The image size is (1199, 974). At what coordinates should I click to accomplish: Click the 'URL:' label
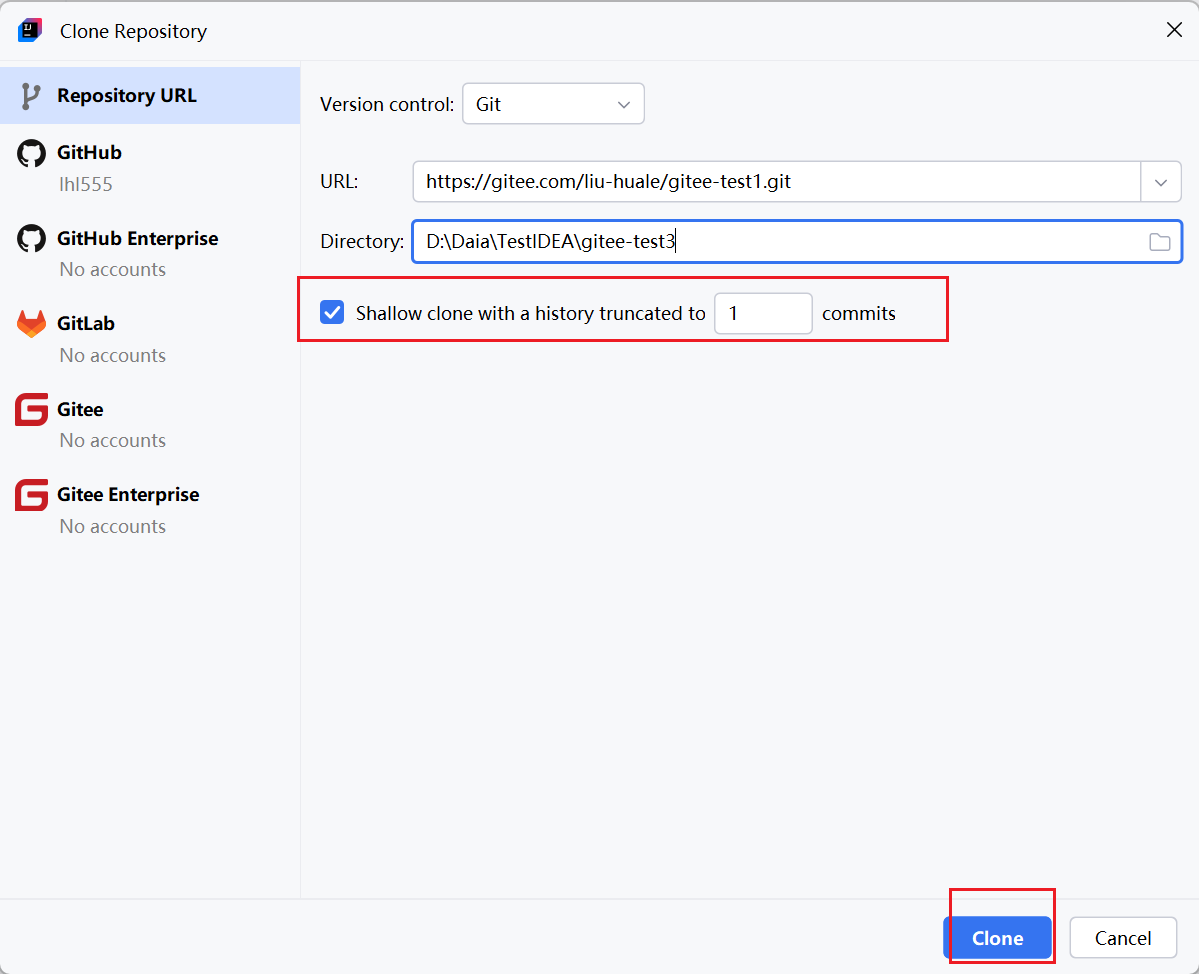tap(339, 182)
